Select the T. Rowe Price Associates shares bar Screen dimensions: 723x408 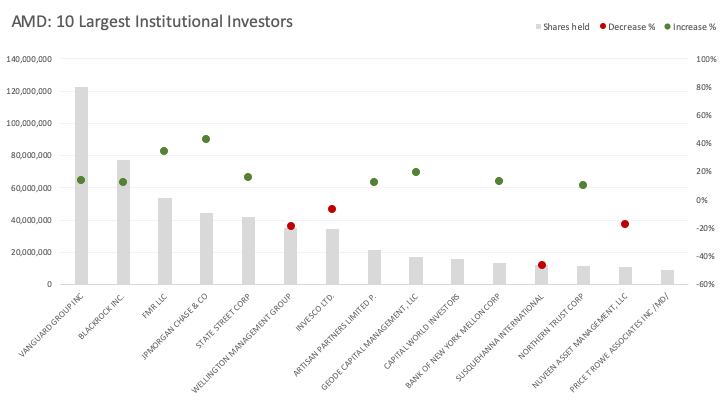tap(667, 277)
